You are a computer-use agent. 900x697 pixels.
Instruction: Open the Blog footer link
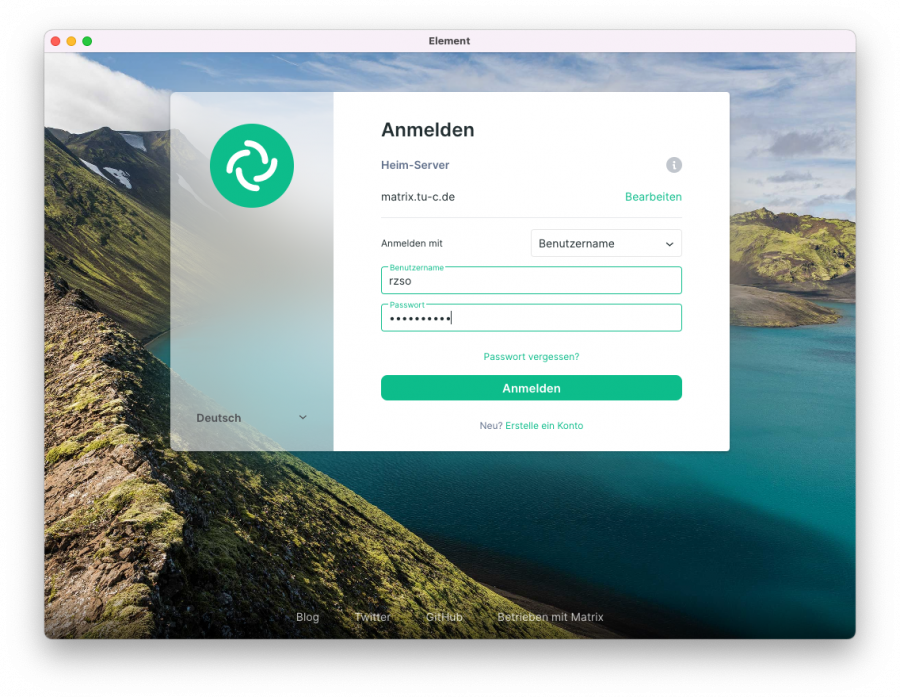click(307, 617)
